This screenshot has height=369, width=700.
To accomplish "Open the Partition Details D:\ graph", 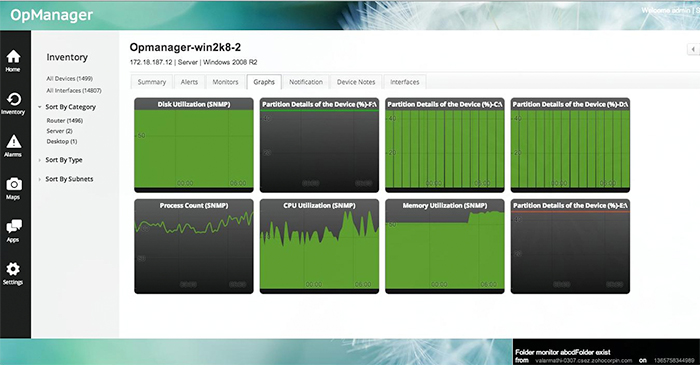I will [x=570, y=145].
